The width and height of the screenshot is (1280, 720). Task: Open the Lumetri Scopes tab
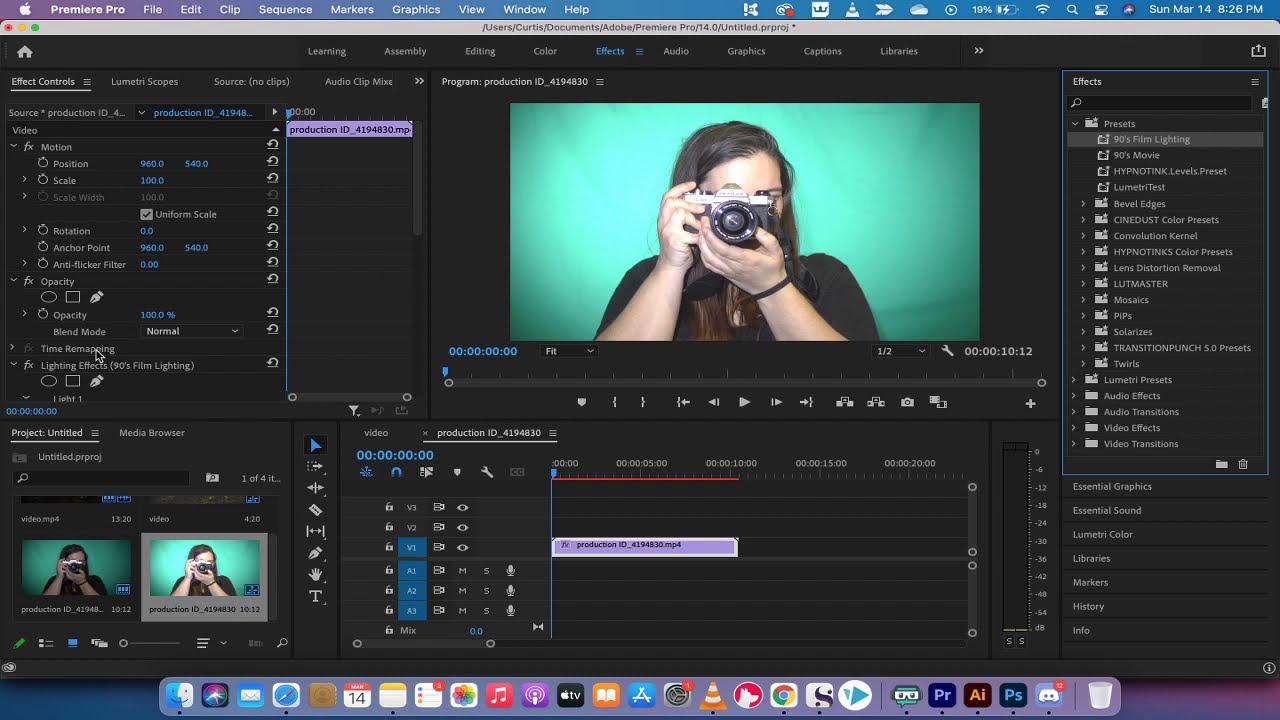pos(144,82)
